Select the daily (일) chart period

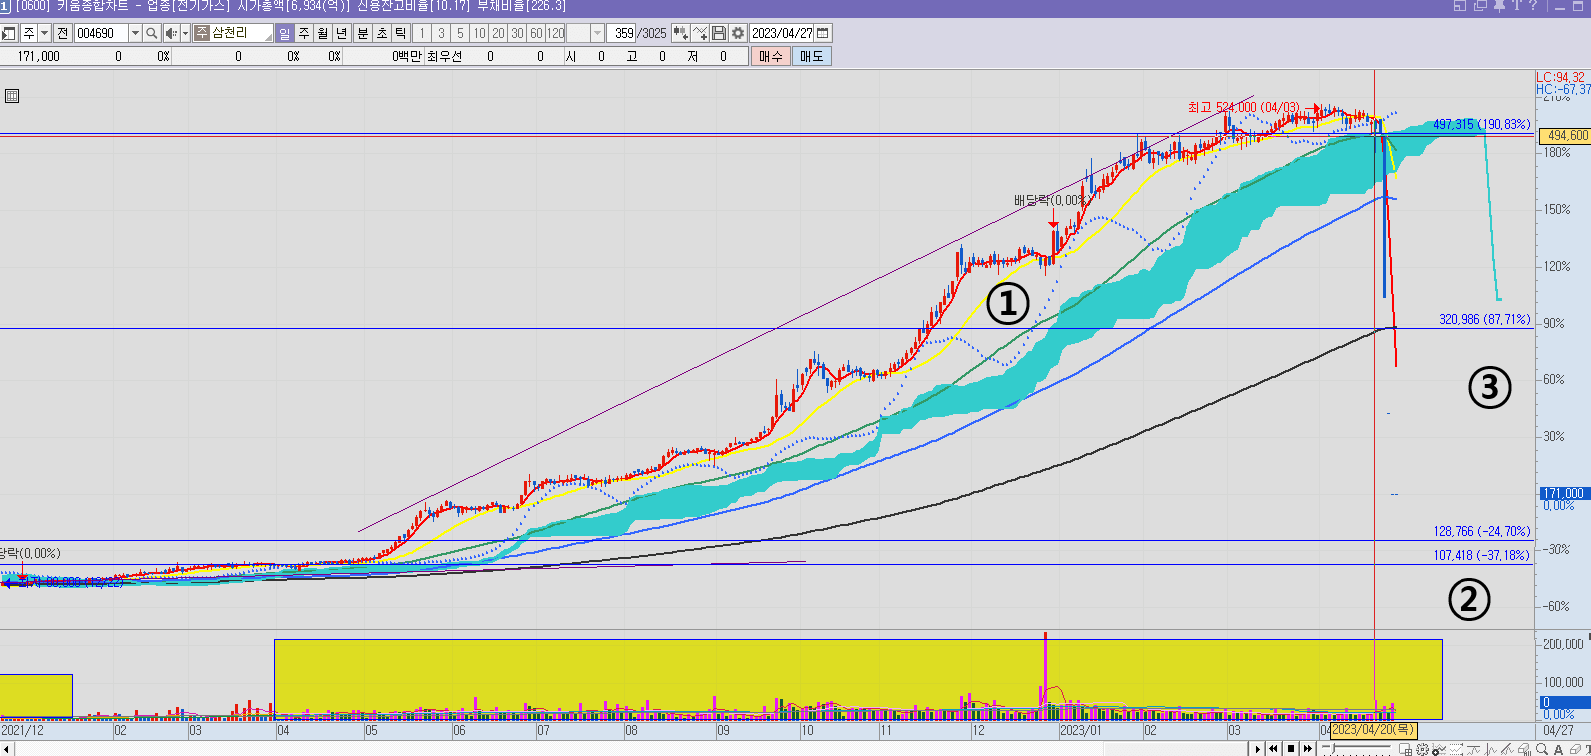(x=285, y=33)
